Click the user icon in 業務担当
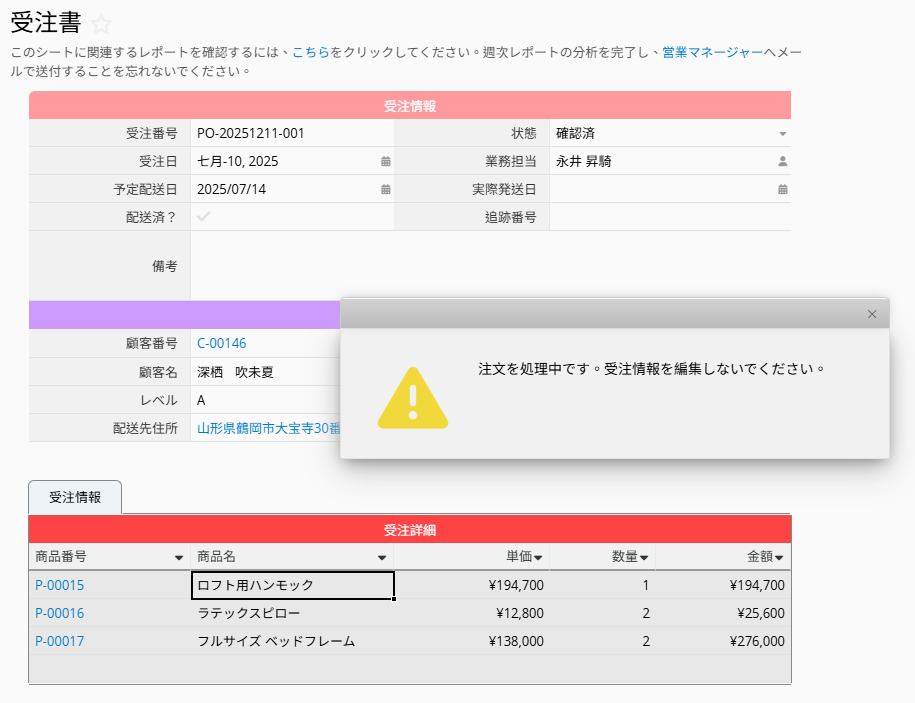915x703 pixels. tap(782, 161)
